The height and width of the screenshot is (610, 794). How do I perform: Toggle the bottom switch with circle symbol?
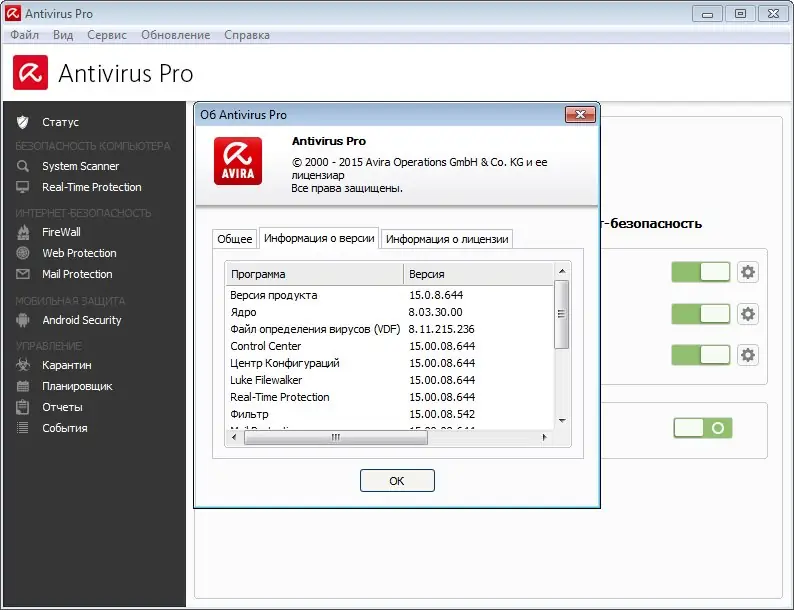703,428
